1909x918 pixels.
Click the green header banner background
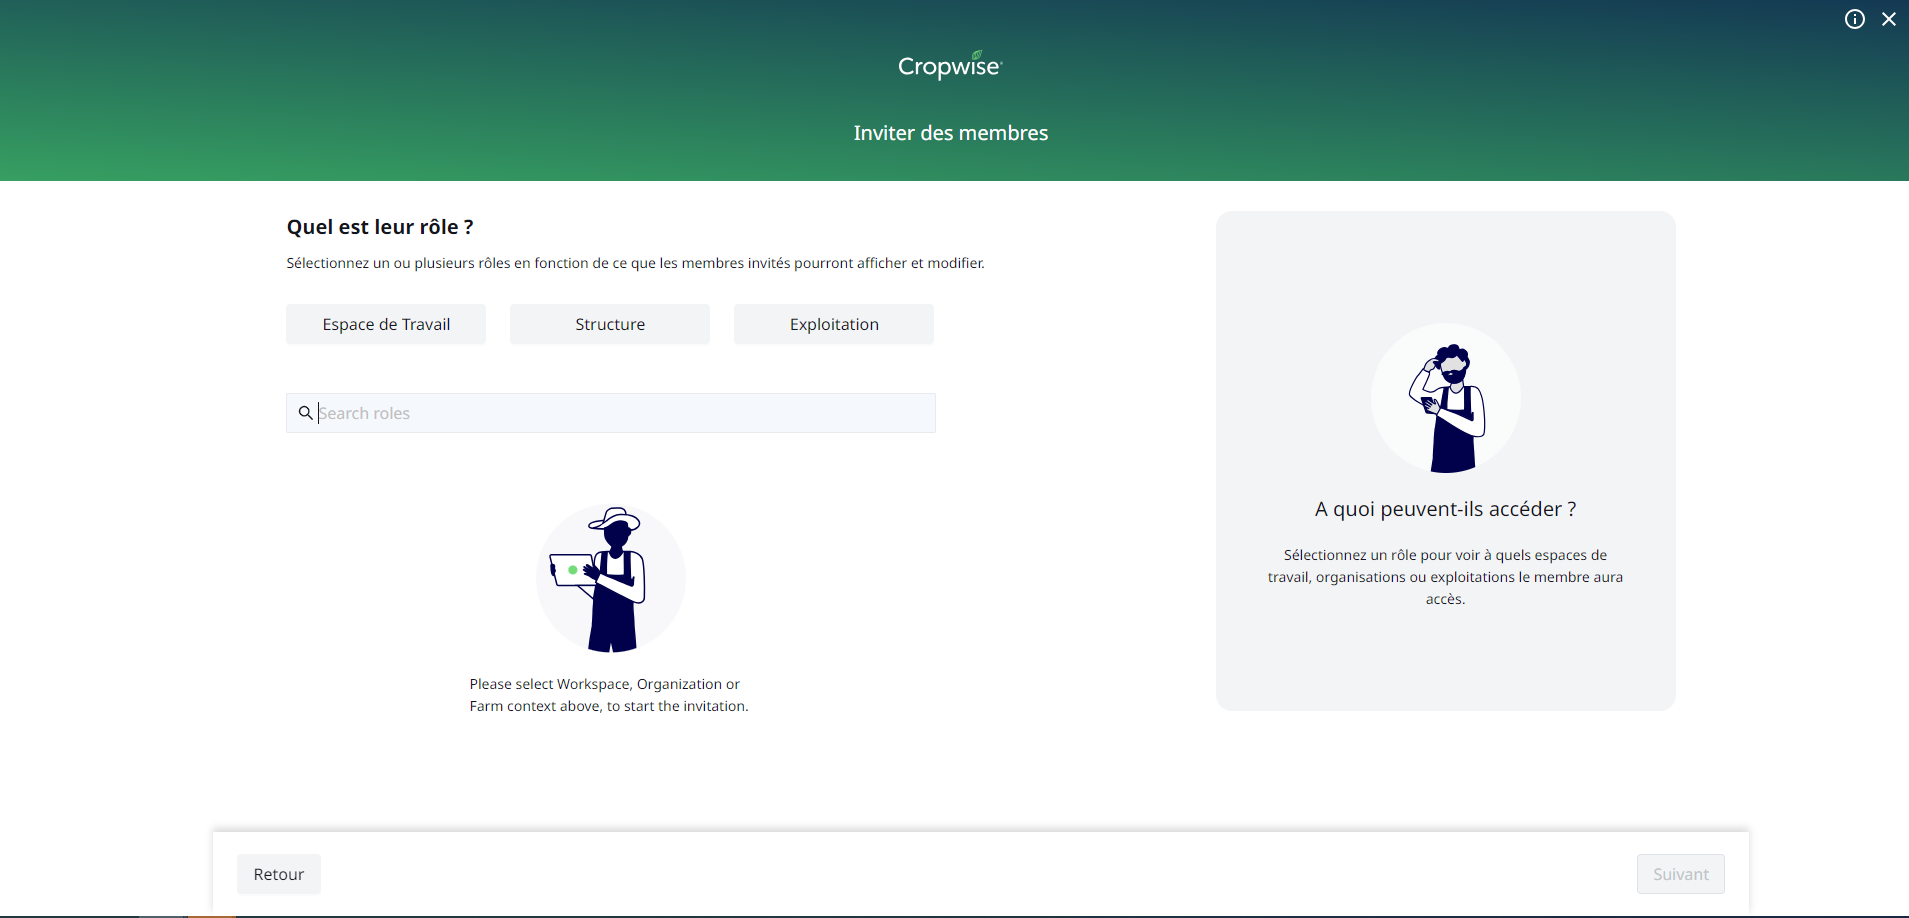coord(400,90)
